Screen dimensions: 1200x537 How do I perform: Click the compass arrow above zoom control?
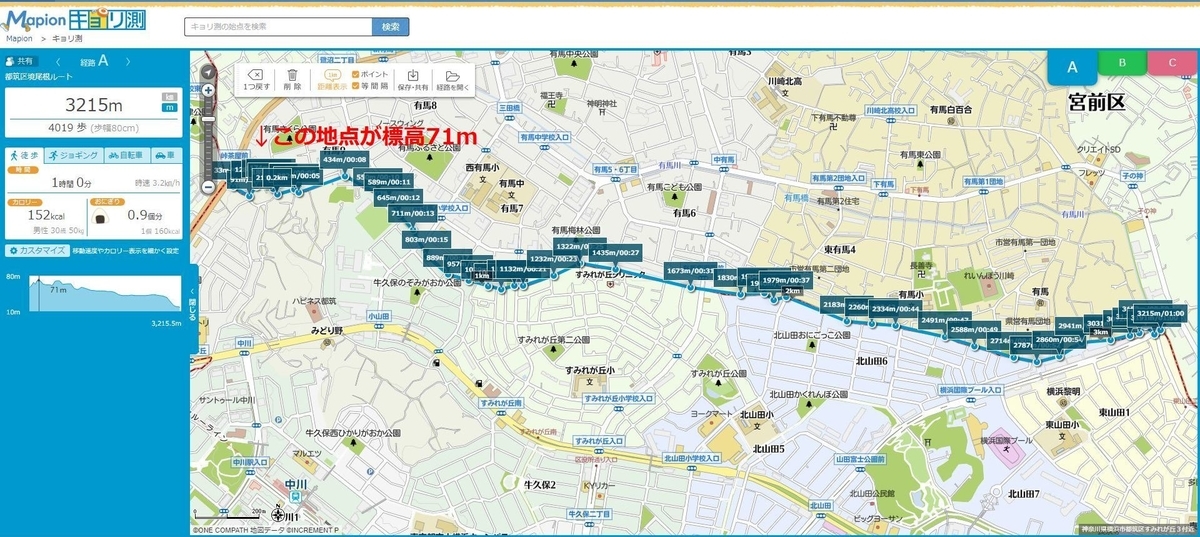tap(208, 72)
